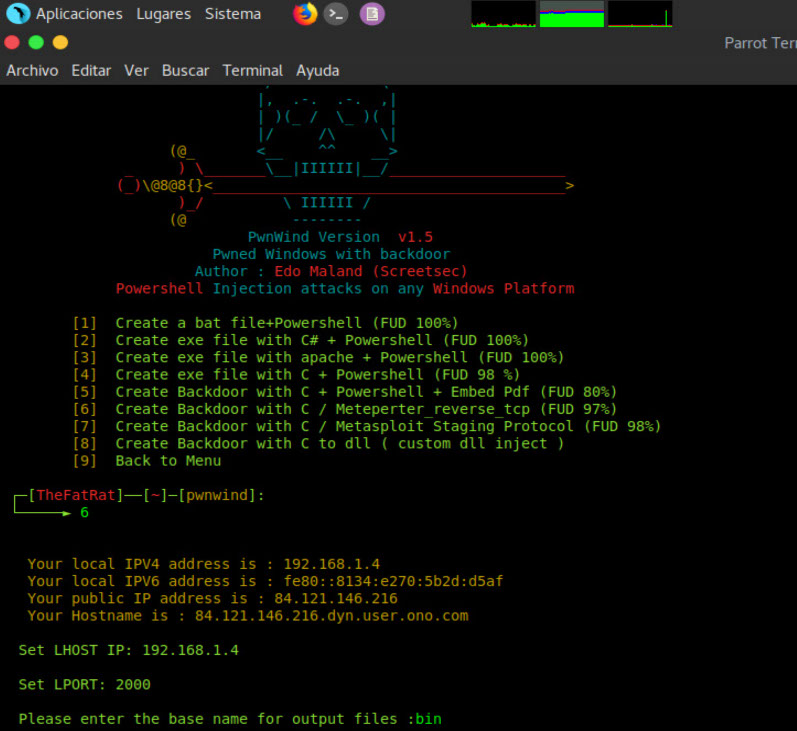
Task: Open the Aplicaciones menu
Action: [79, 14]
